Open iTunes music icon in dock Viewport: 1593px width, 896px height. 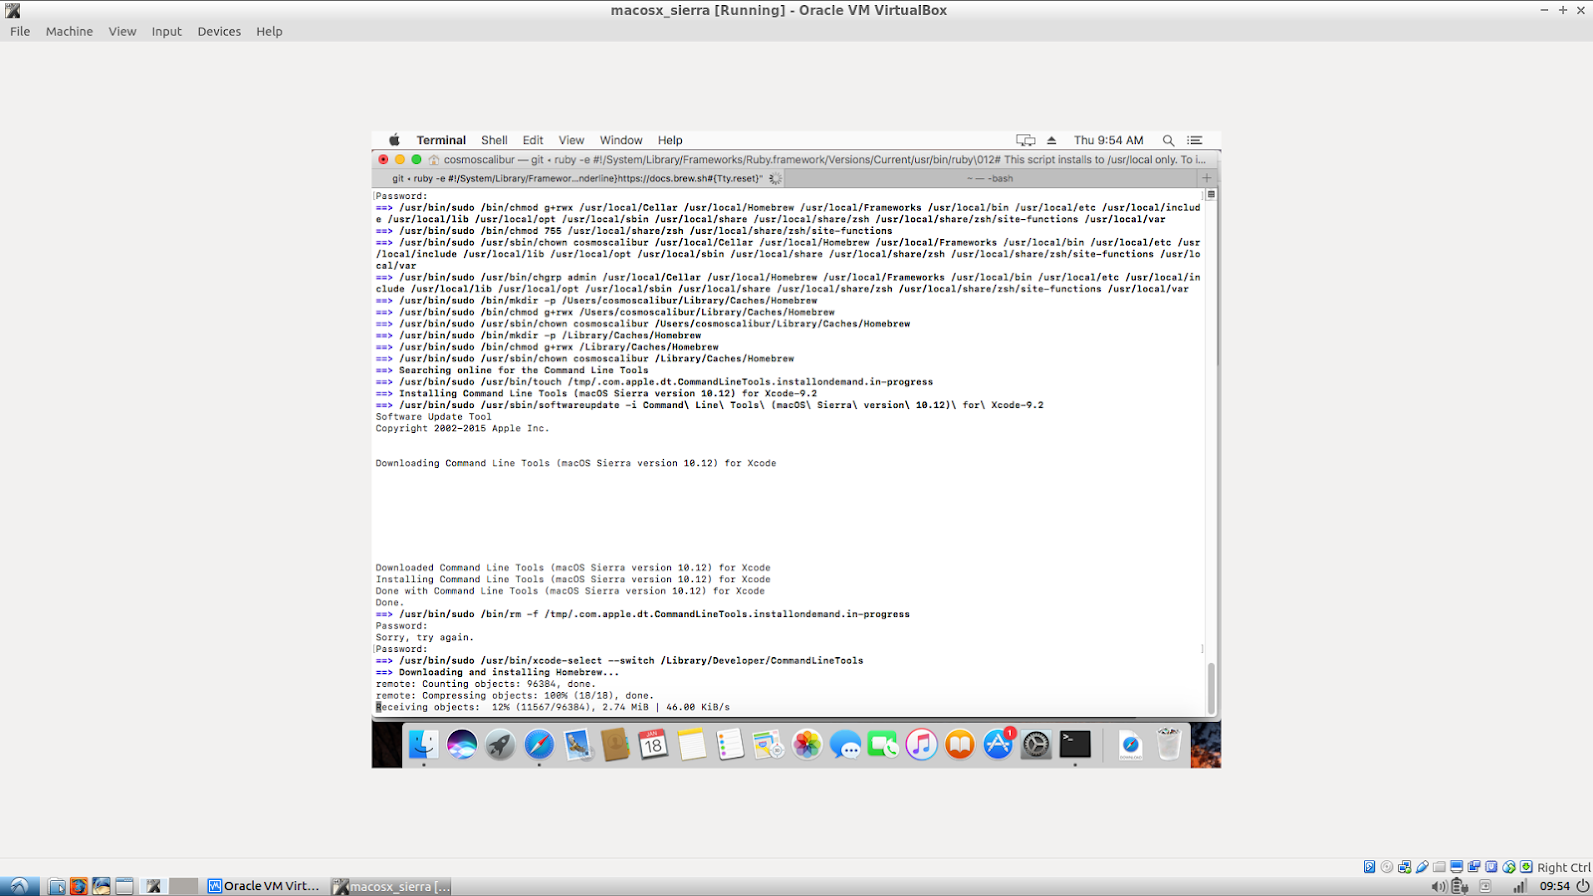pos(921,744)
